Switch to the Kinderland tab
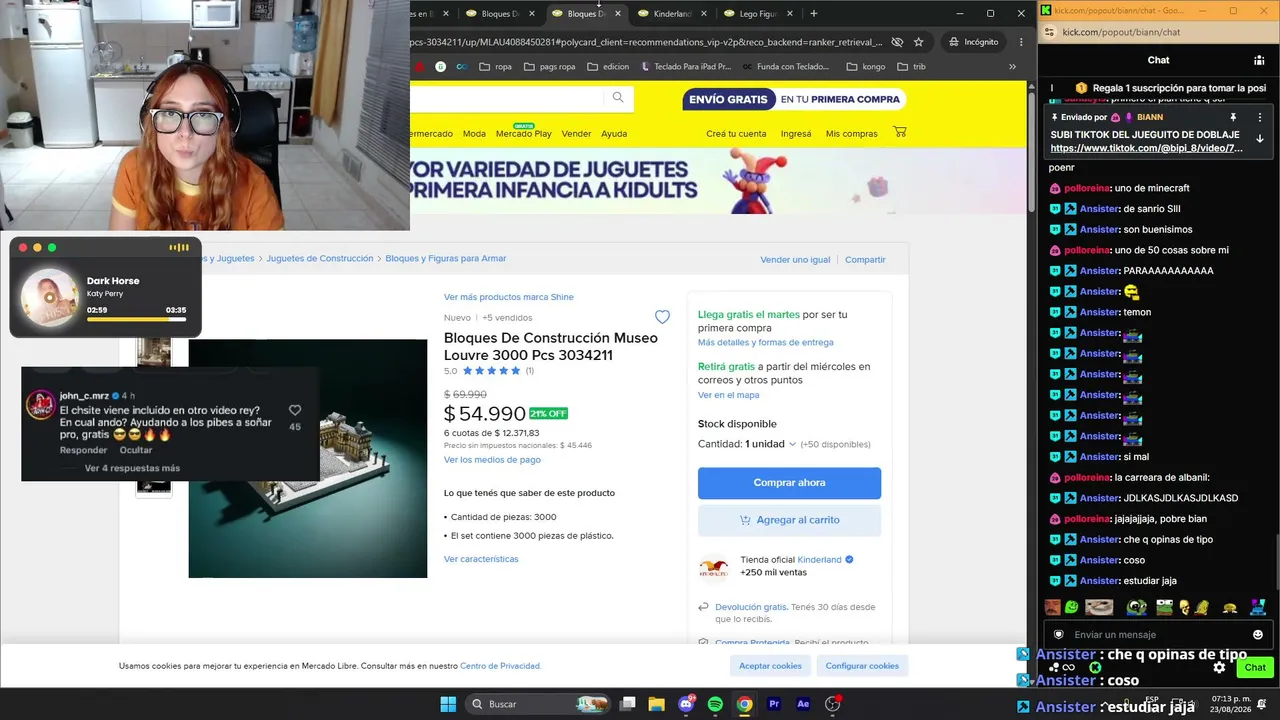 click(x=672, y=14)
